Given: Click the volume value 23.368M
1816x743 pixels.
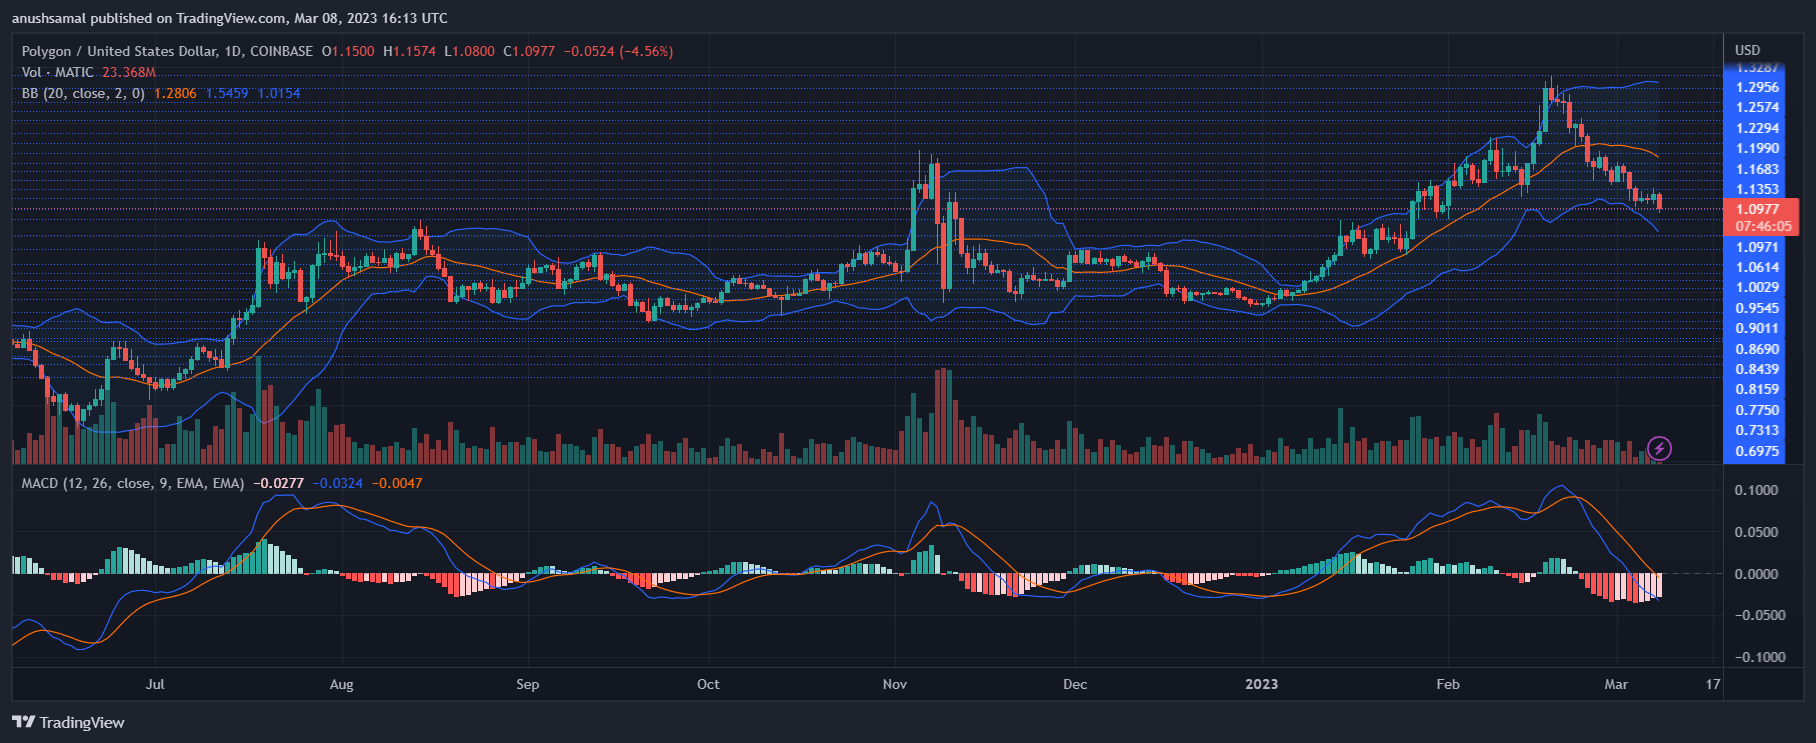Looking at the screenshot, I should coord(129,72).
